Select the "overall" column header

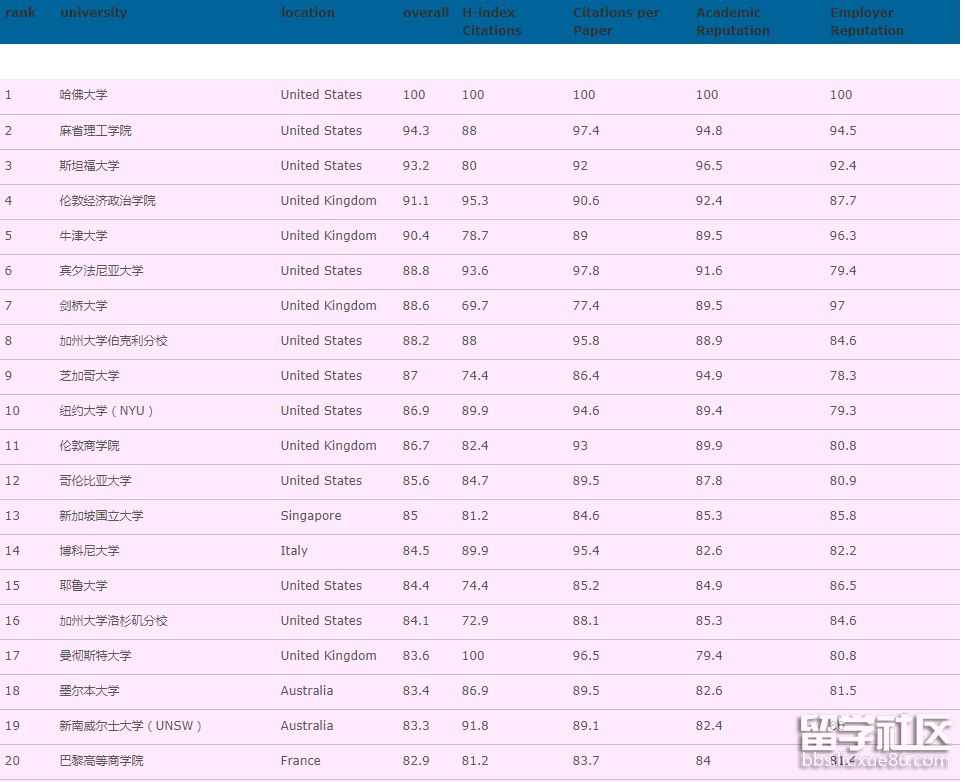coord(425,13)
